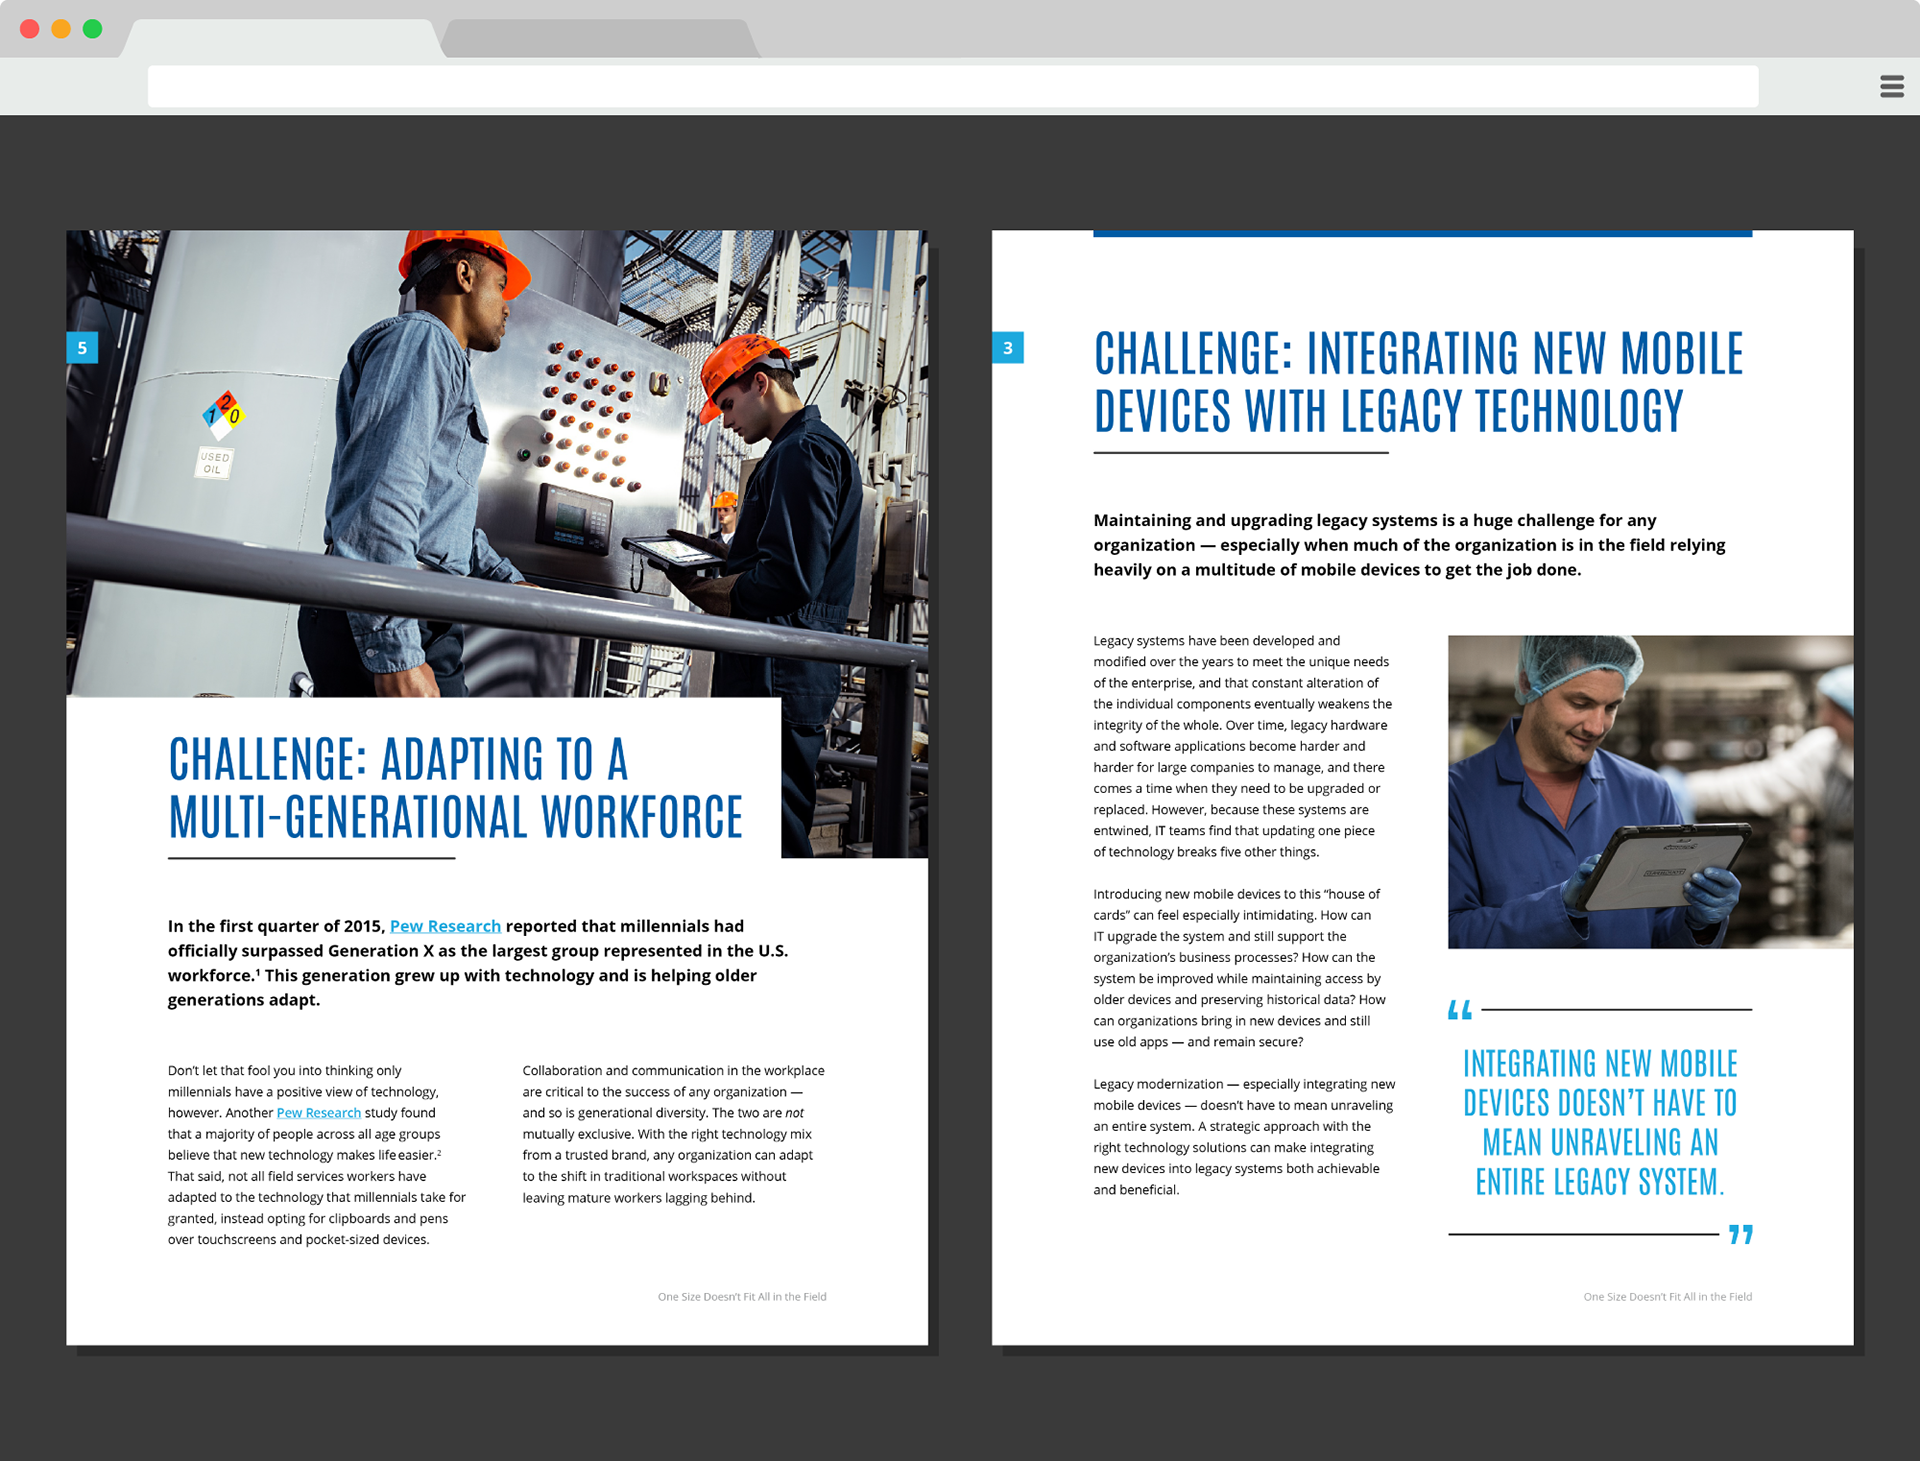
Task: Click the green maximize window button
Action: coord(92,29)
